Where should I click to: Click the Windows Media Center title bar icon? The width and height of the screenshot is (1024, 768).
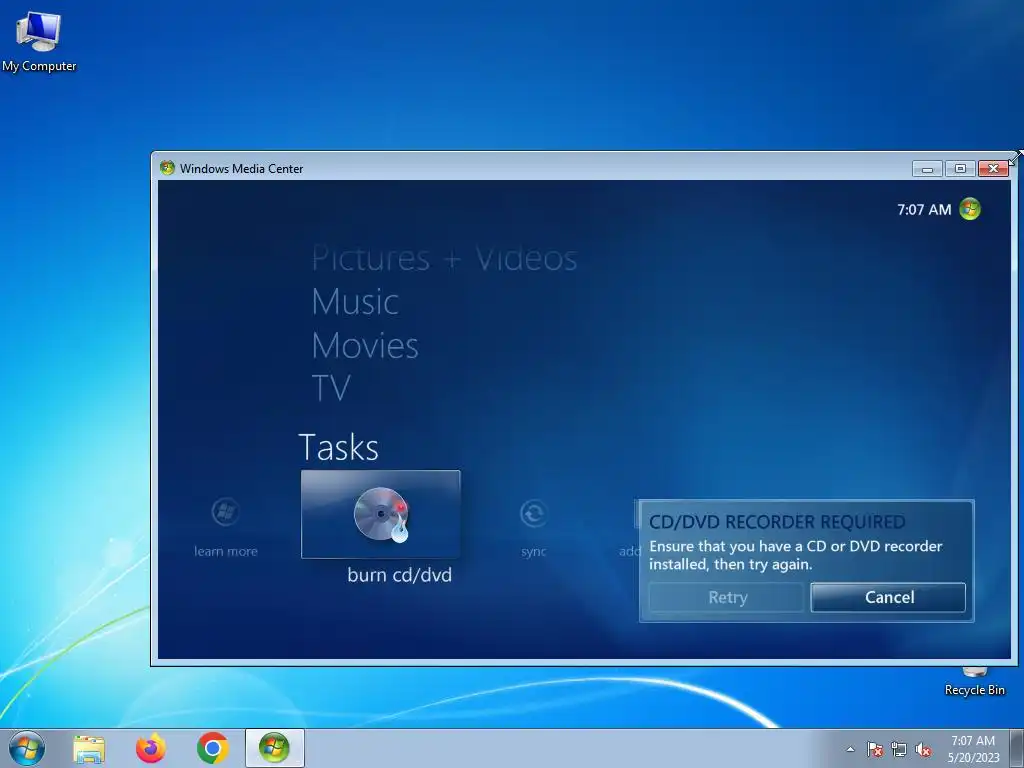[x=167, y=168]
